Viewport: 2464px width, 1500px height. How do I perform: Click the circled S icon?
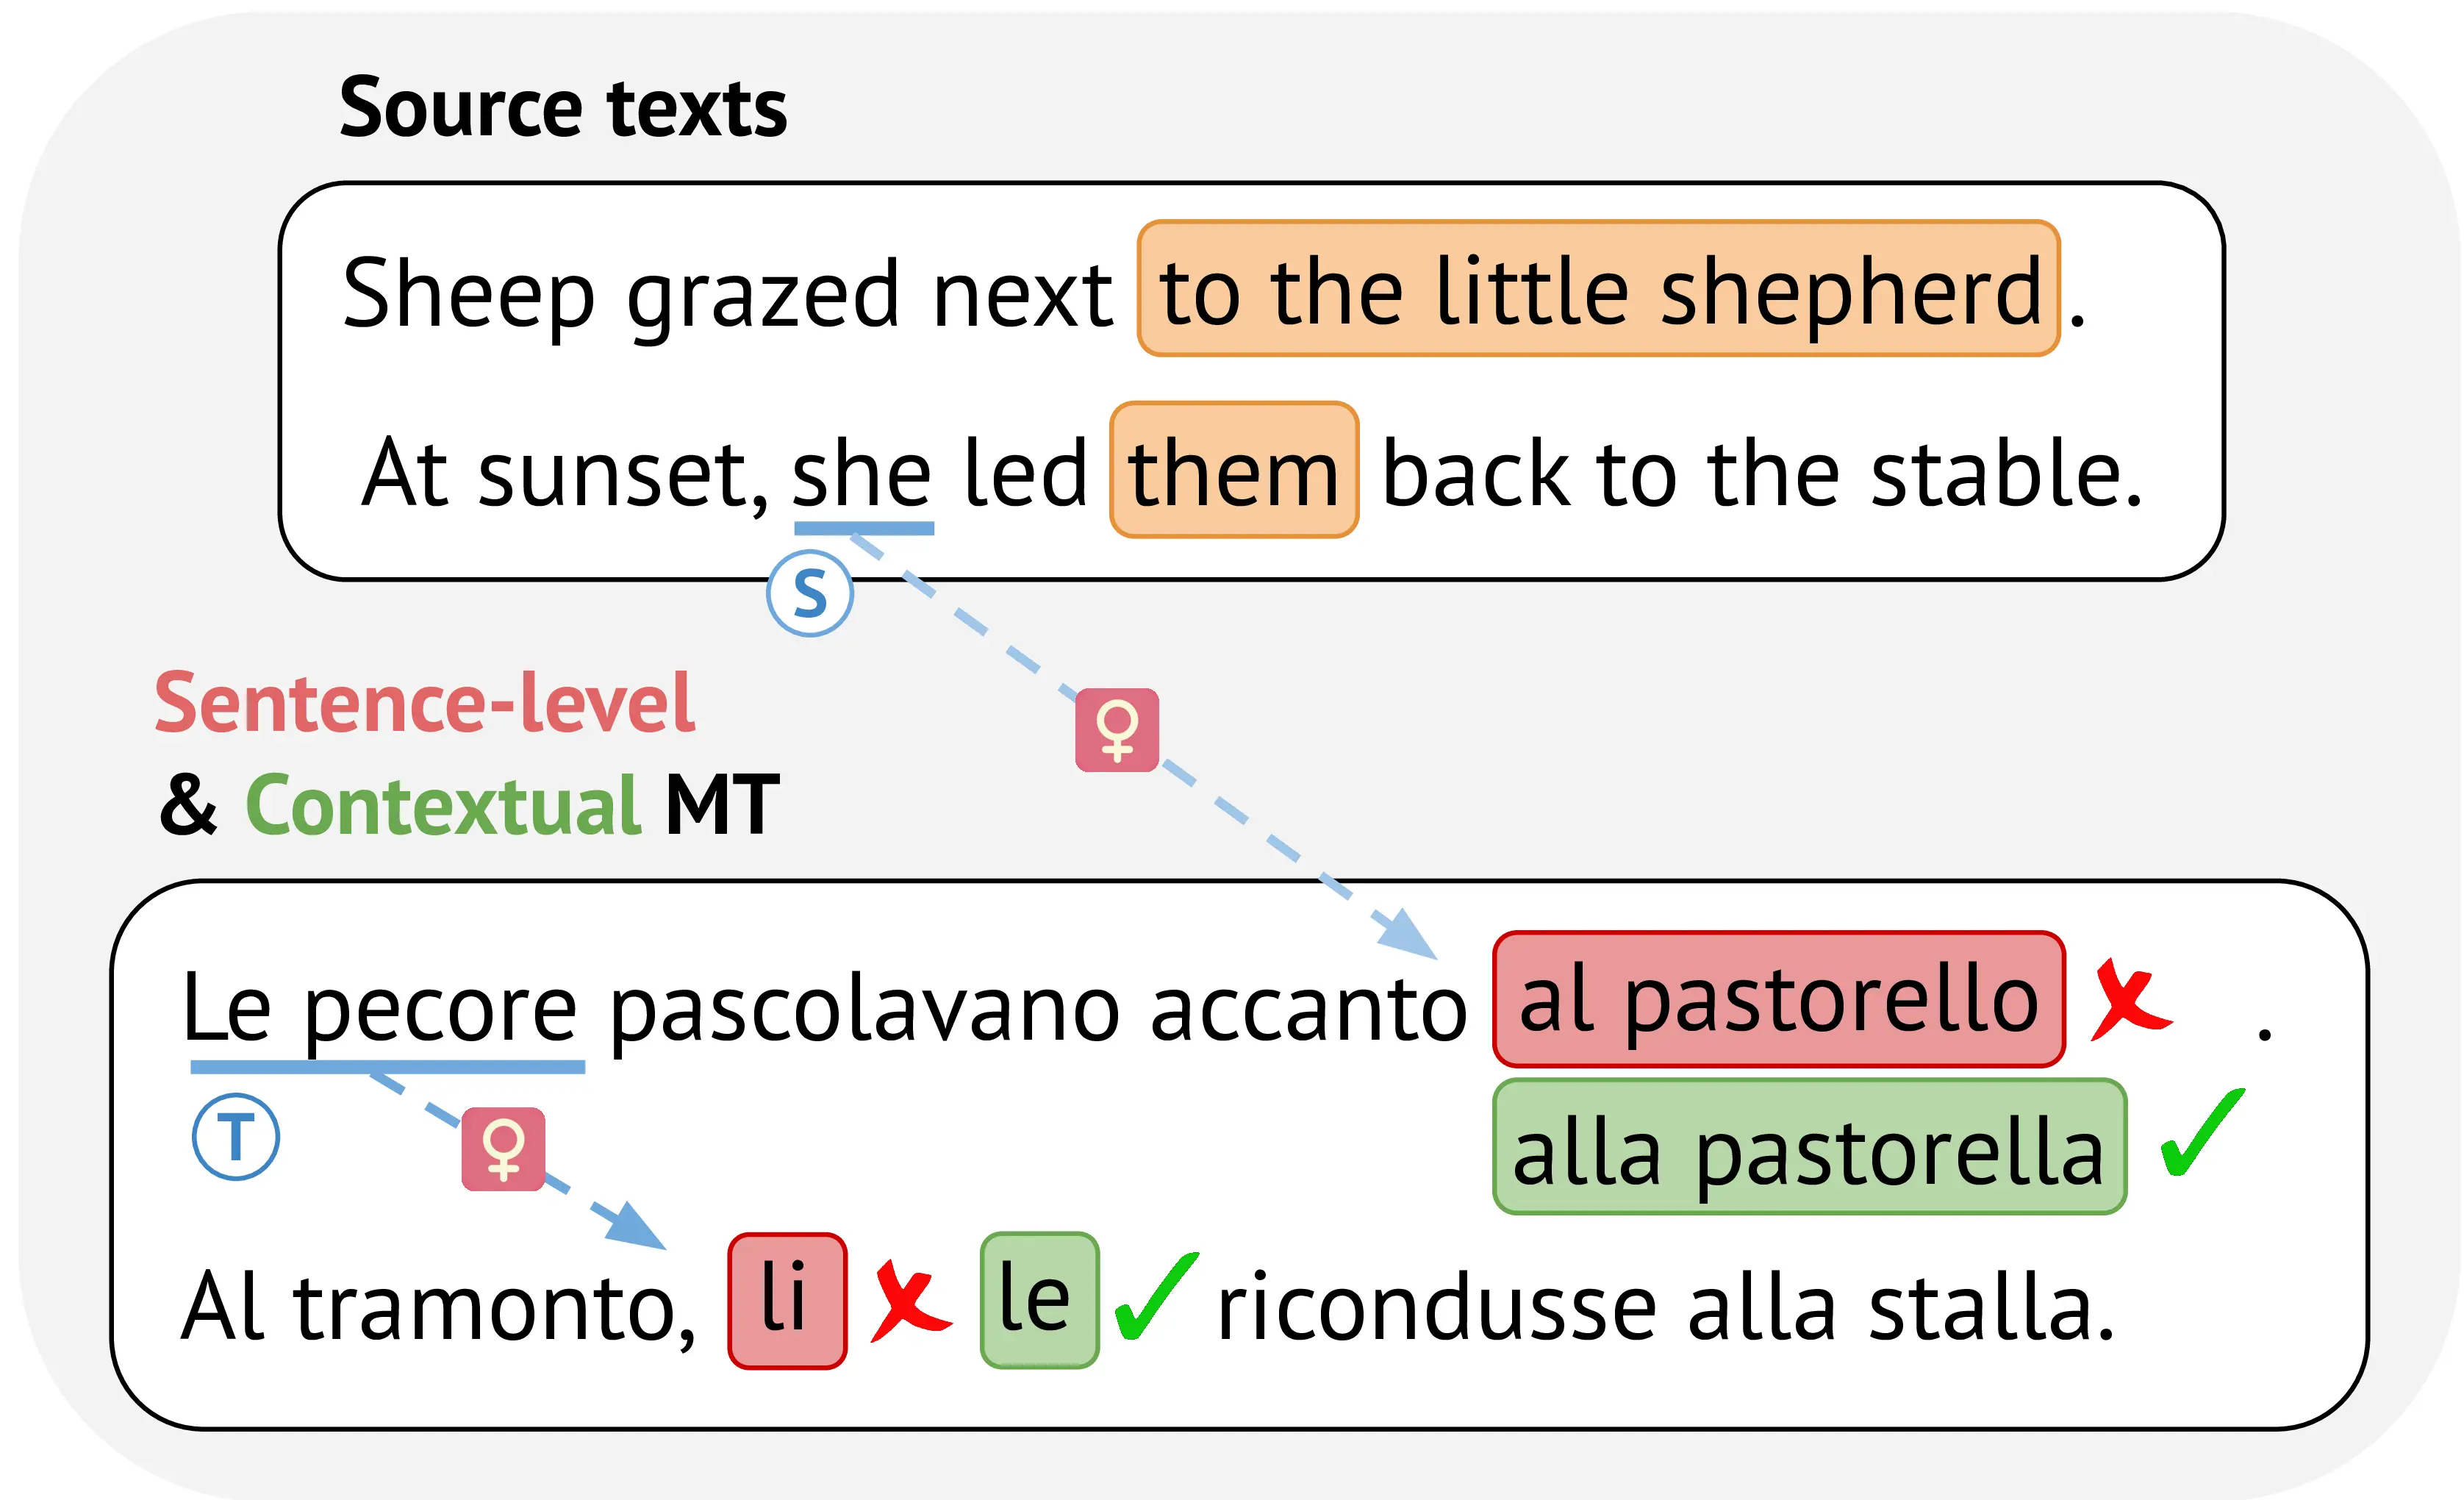[x=809, y=593]
